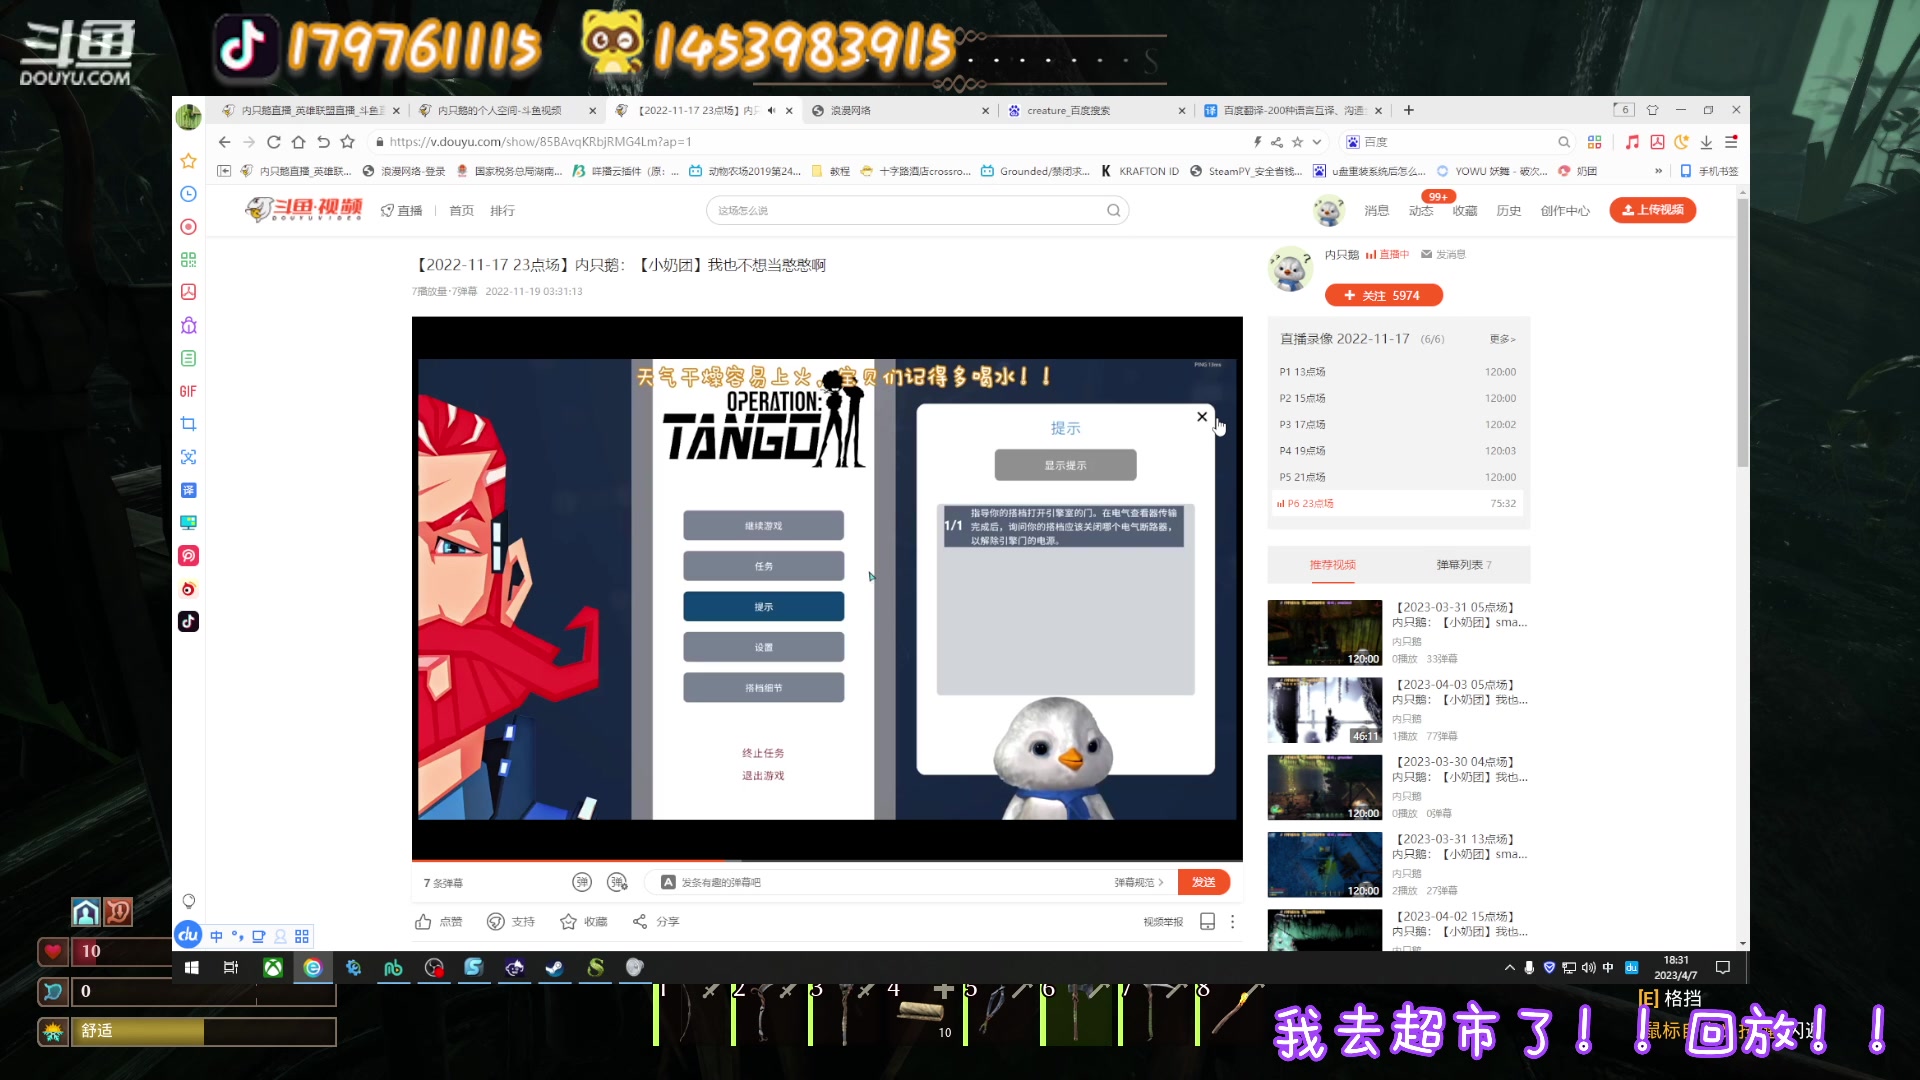Click the sidebar translate icon
The height and width of the screenshot is (1080, 1920).
[x=188, y=490]
